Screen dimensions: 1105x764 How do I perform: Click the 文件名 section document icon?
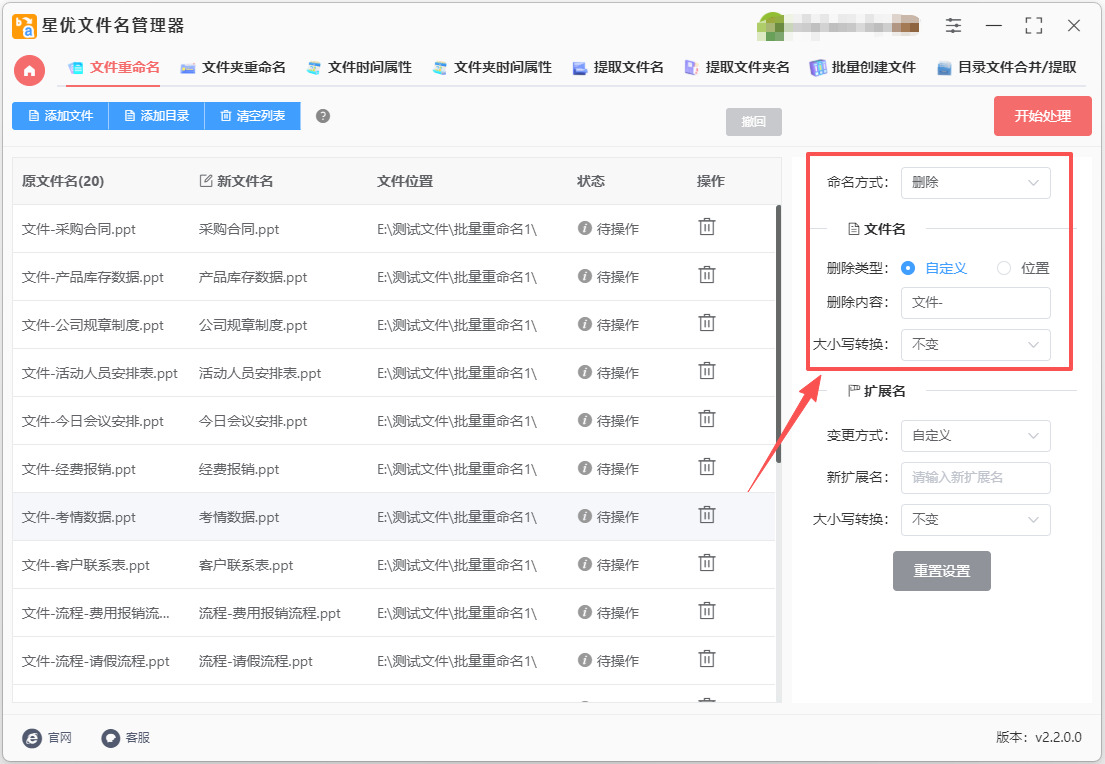click(x=853, y=229)
